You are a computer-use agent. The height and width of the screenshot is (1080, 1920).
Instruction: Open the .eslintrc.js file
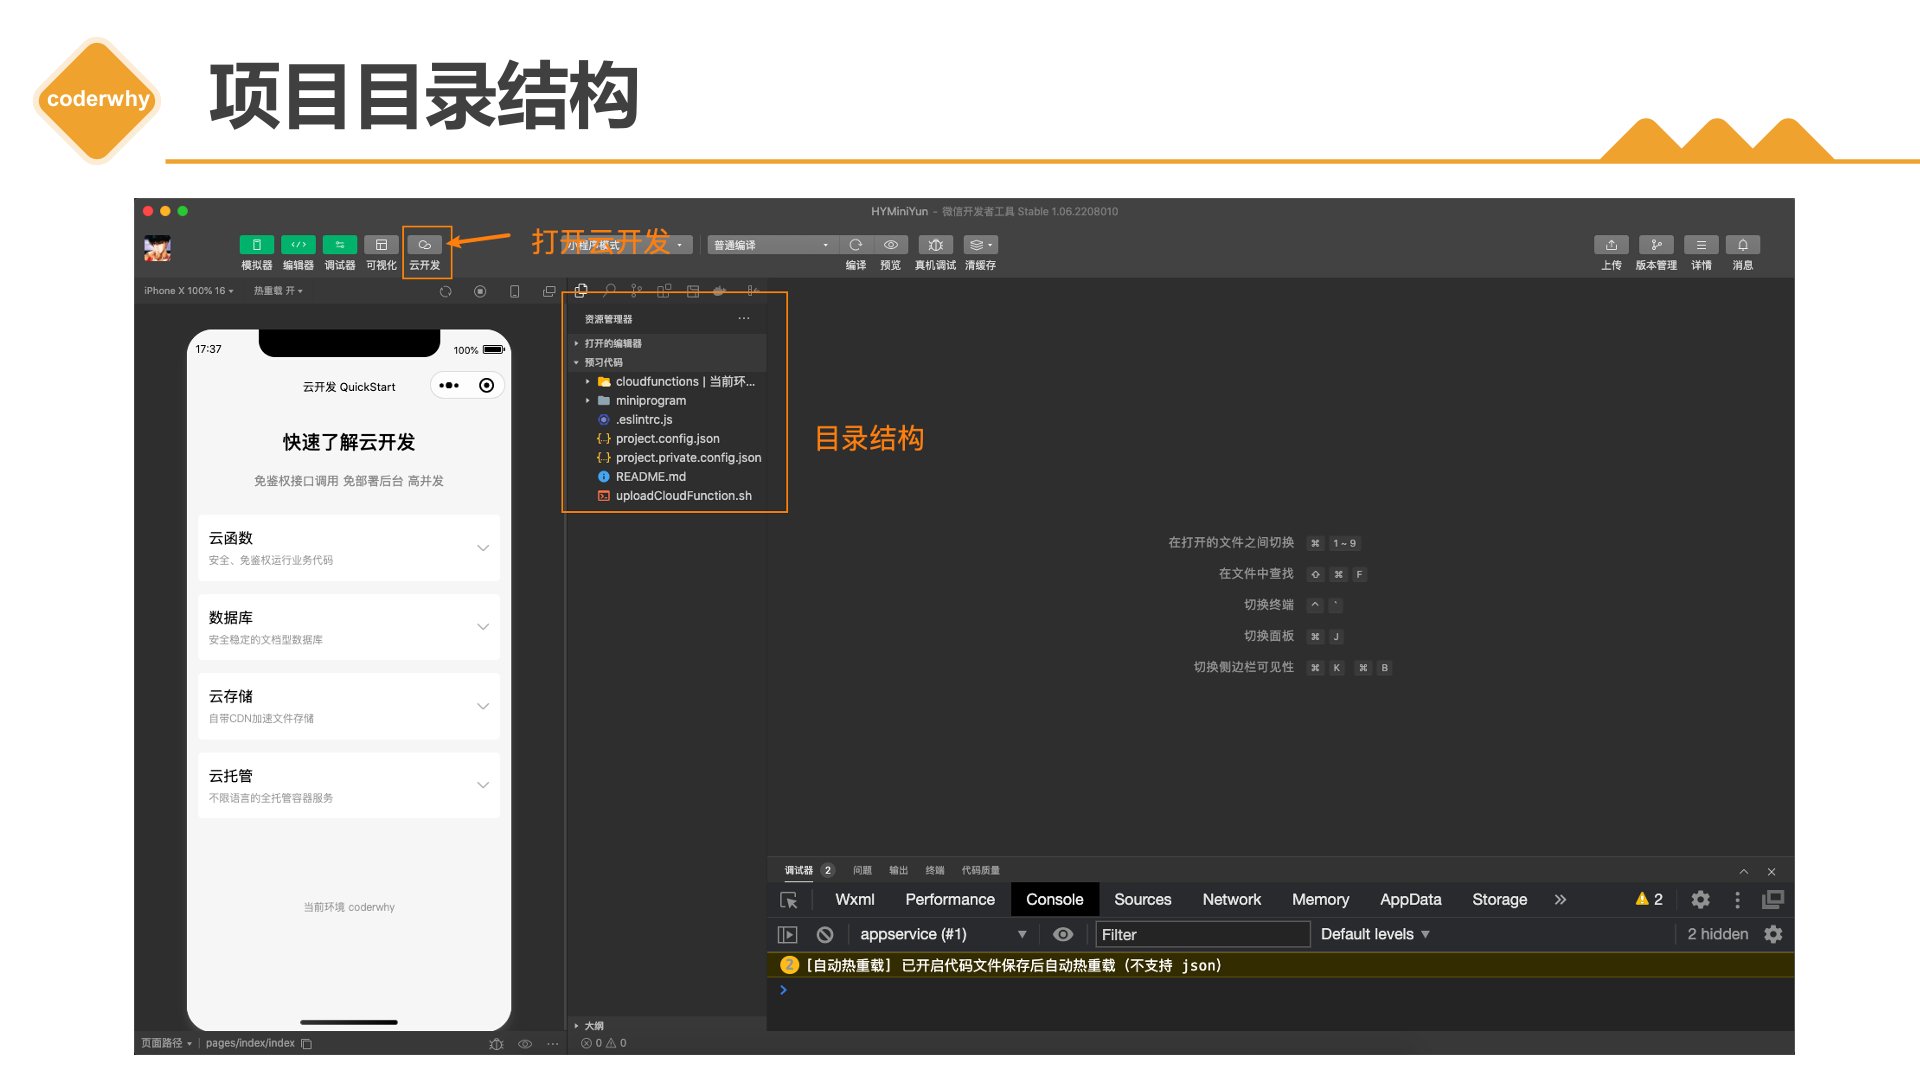(667, 419)
